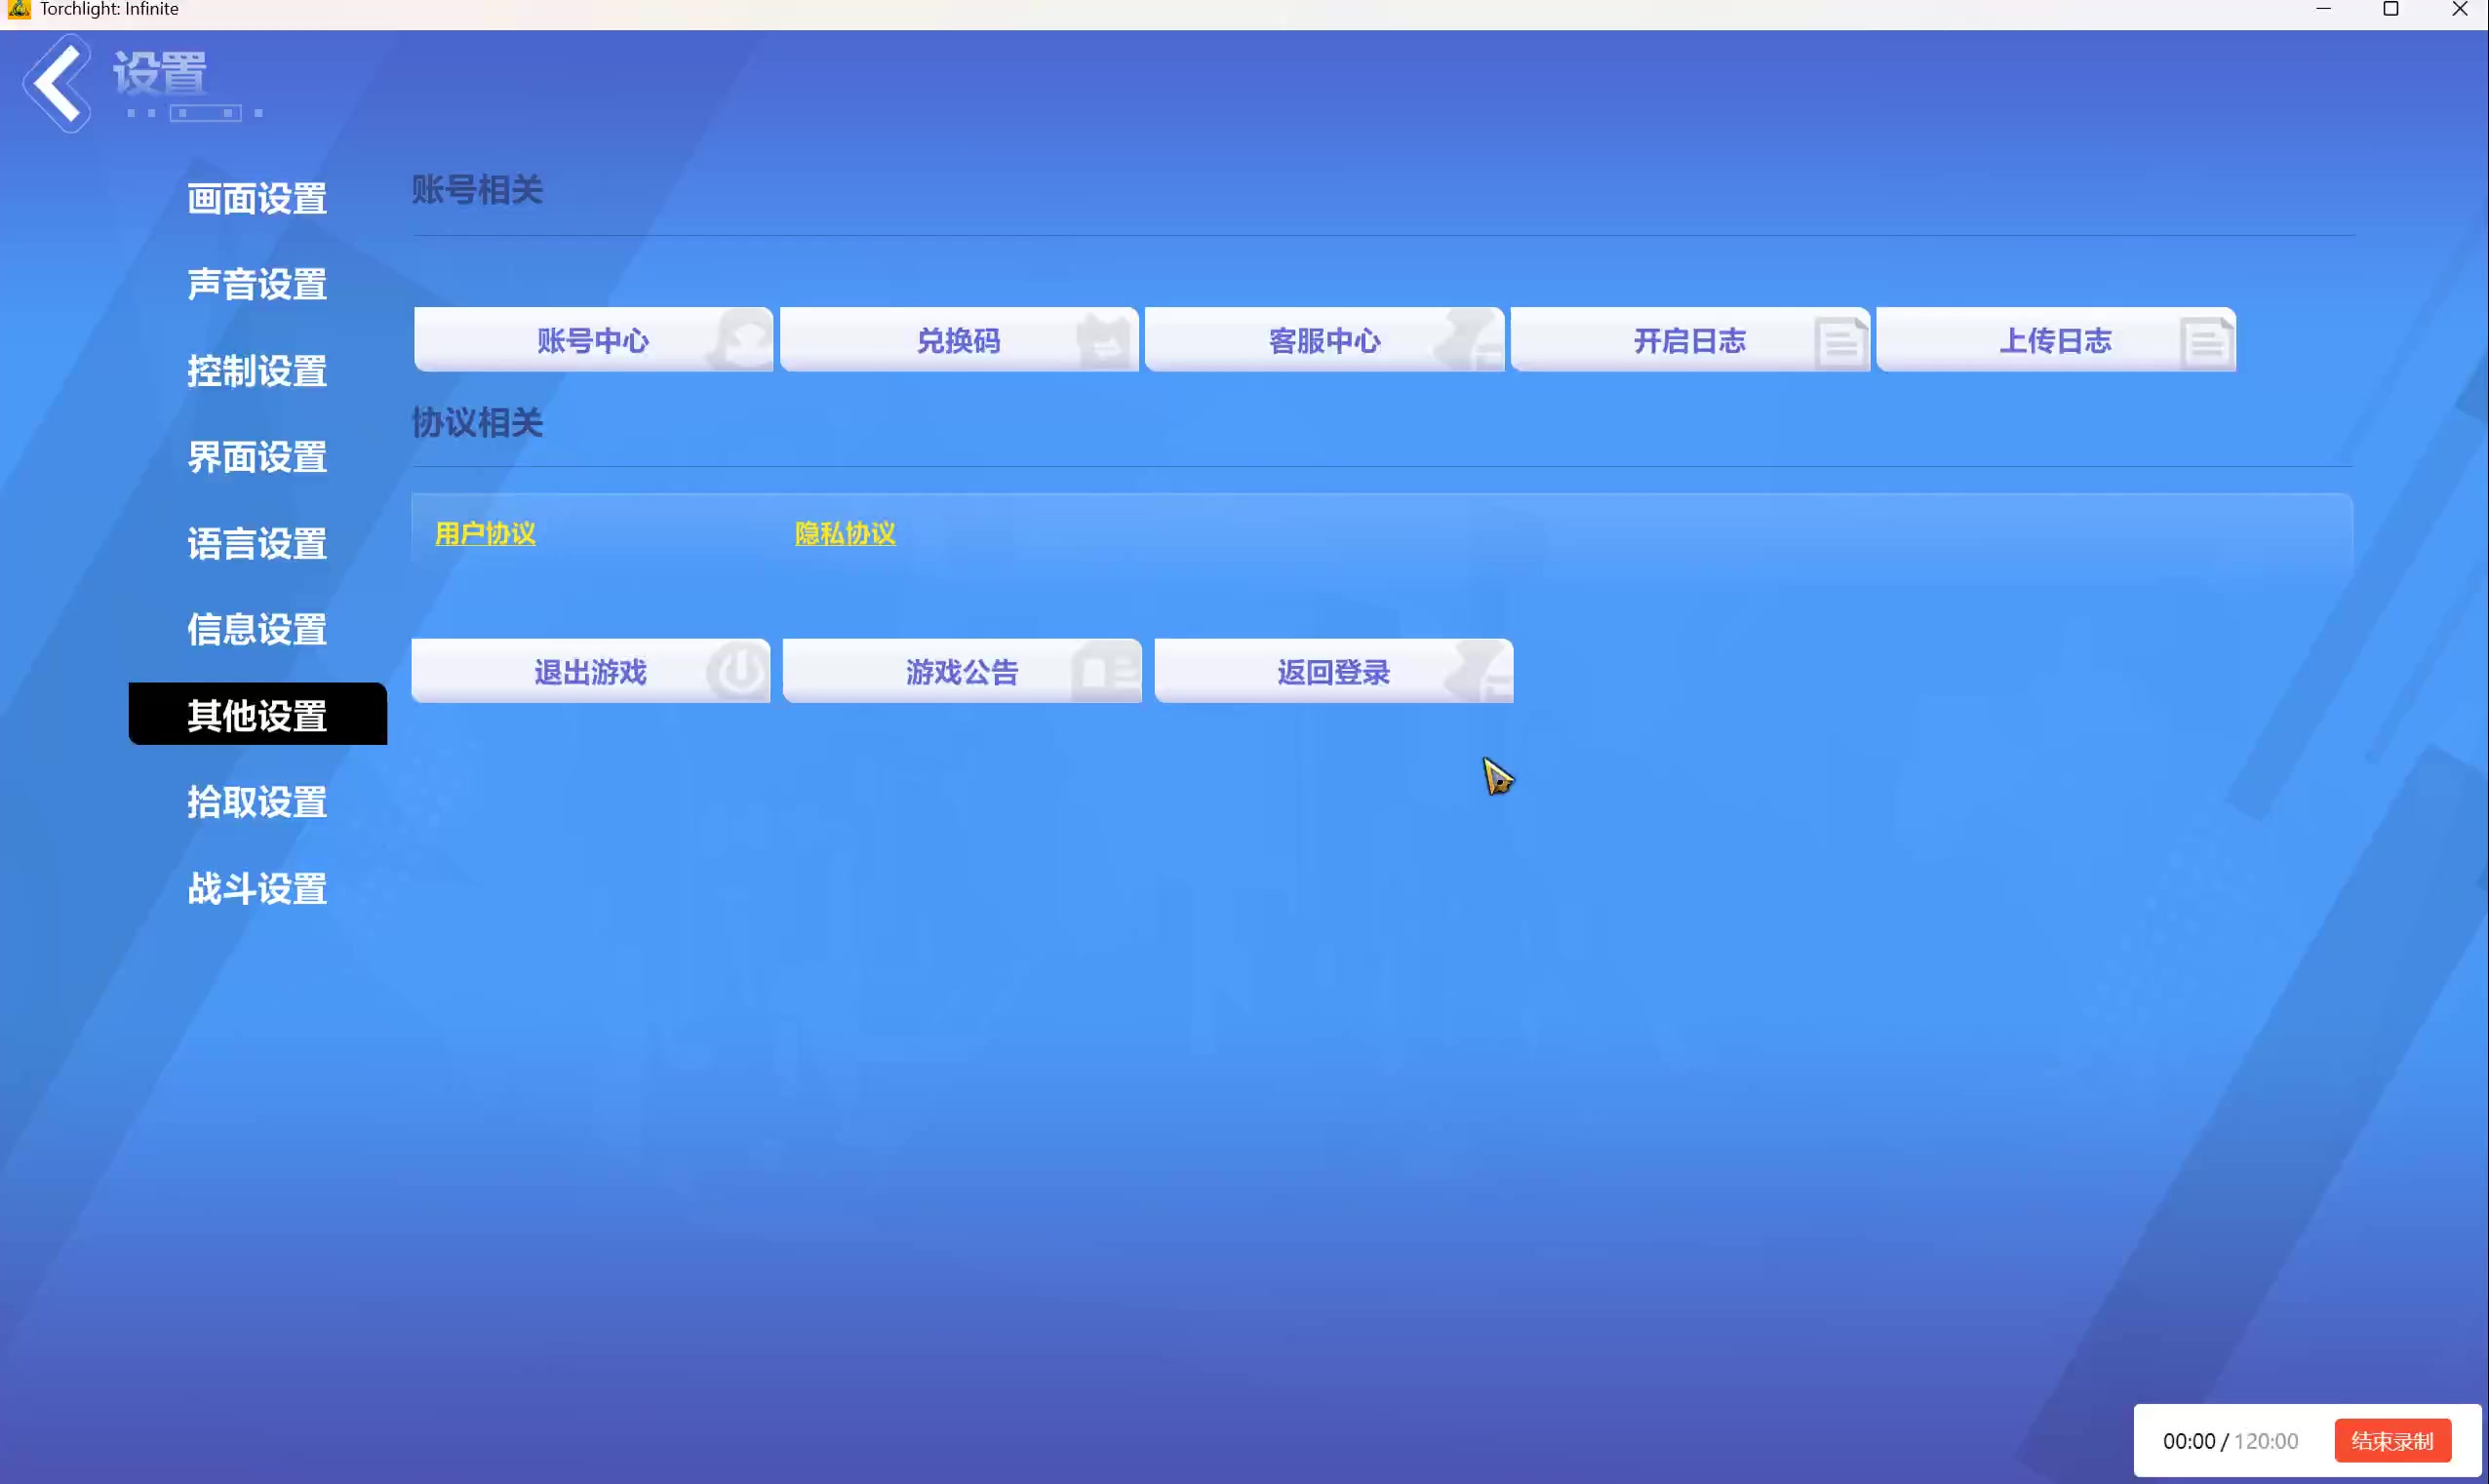Click the back arrow icon beside 设置

click(x=58, y=84)
